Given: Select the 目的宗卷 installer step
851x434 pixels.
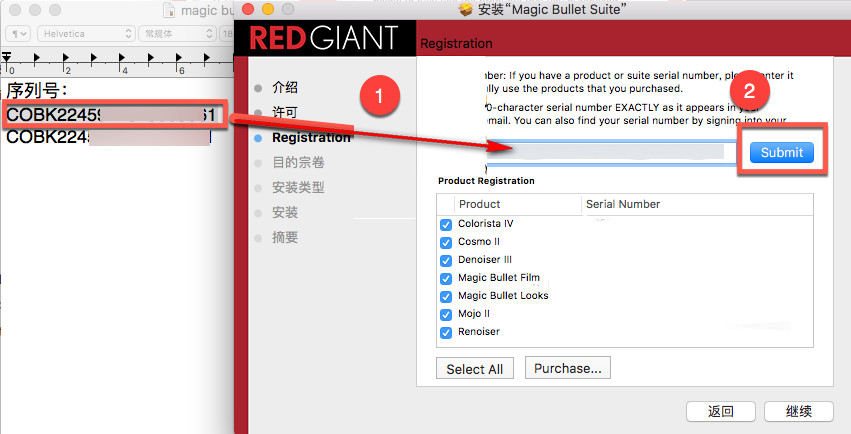Looking at the screenshot, I should pos(299,162).
